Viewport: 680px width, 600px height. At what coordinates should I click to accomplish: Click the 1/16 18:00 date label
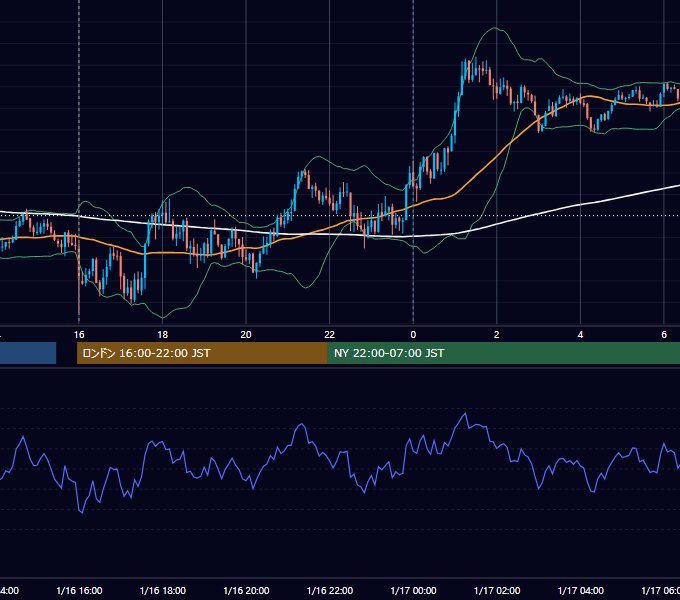point(163,590)
